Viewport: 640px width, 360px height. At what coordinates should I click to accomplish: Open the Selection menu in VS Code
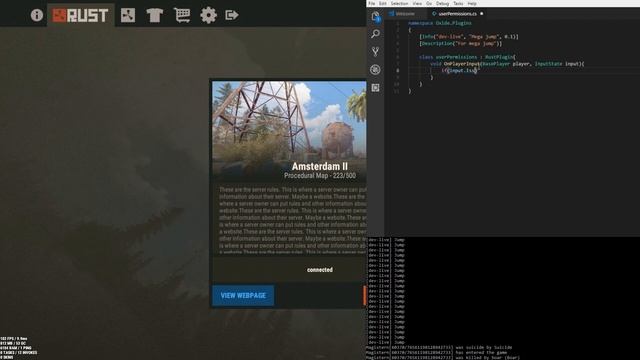coord(399,3)
